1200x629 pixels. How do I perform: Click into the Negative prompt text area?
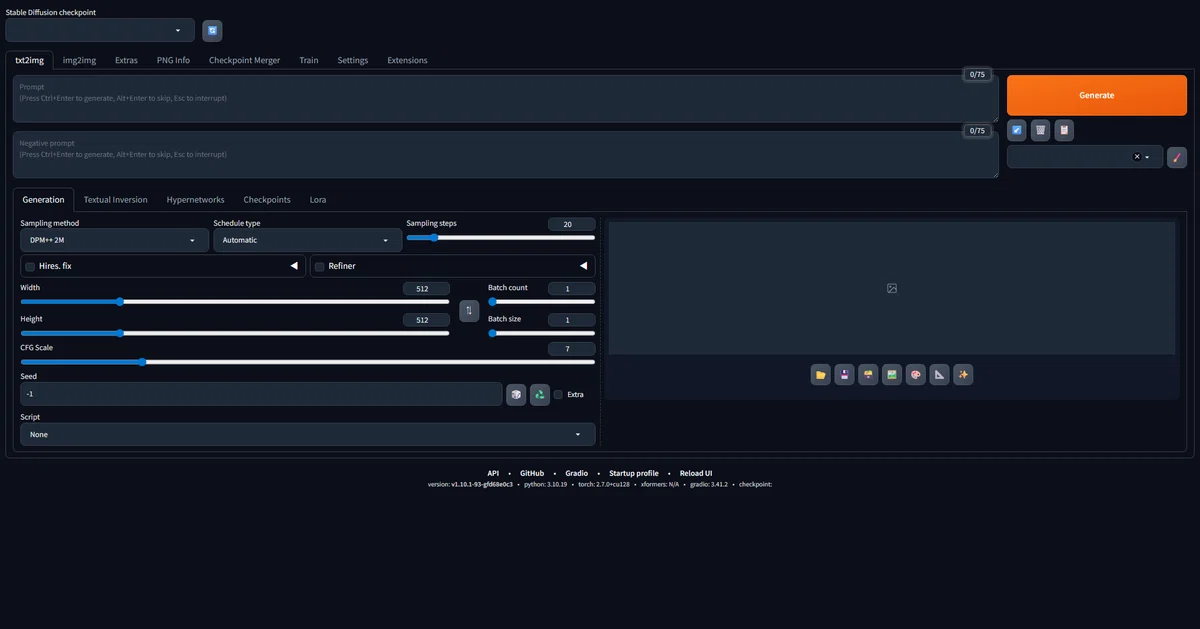506,155
